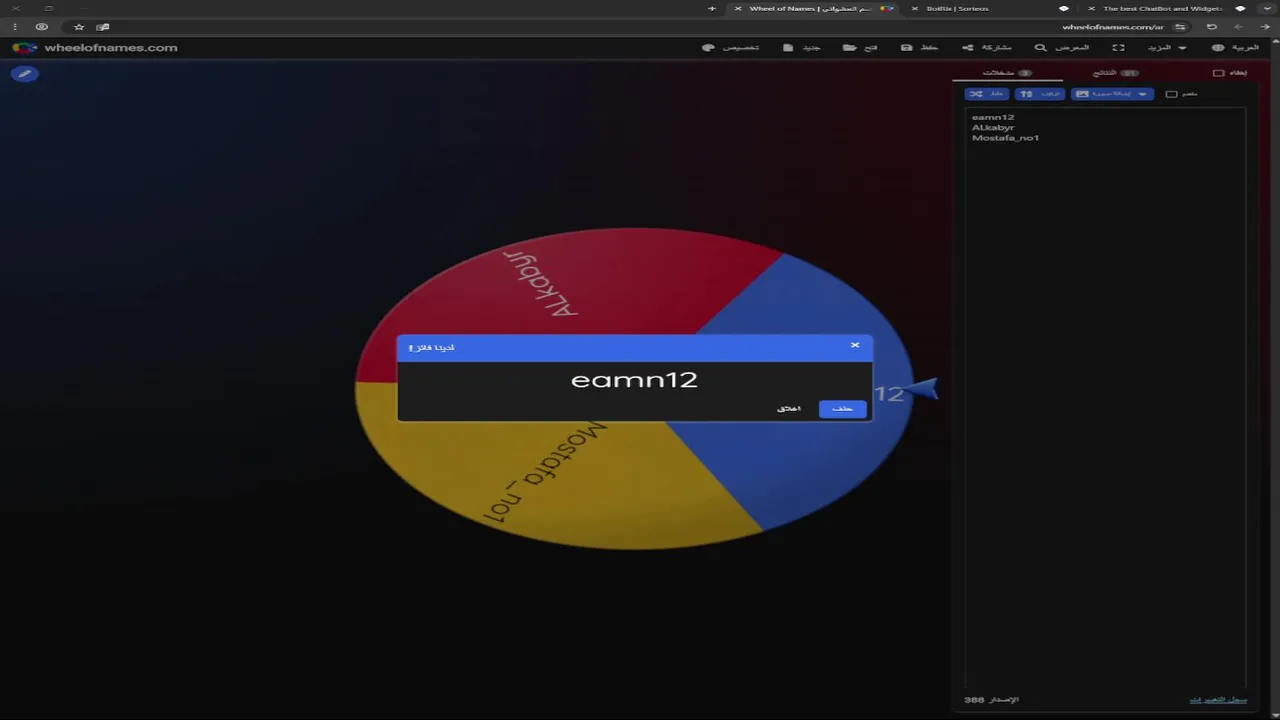
Task: Click the eye icon in browser toolbar
Action: (42, 27)
